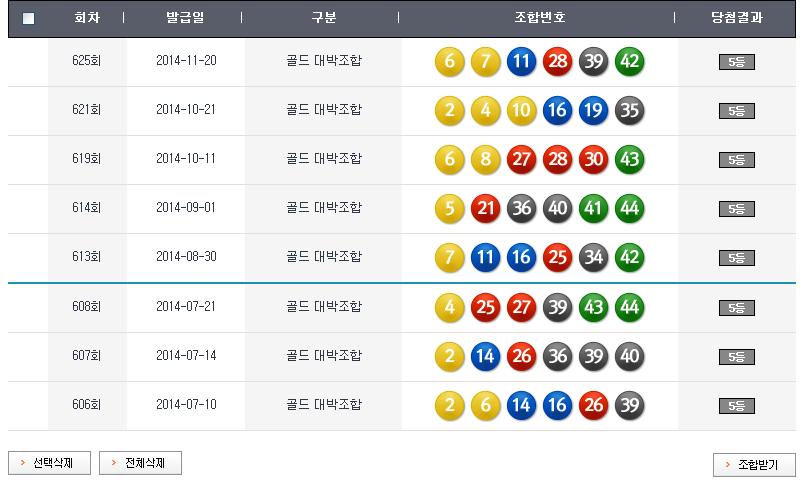Click the 선택삭제 button

click(49, 463)
